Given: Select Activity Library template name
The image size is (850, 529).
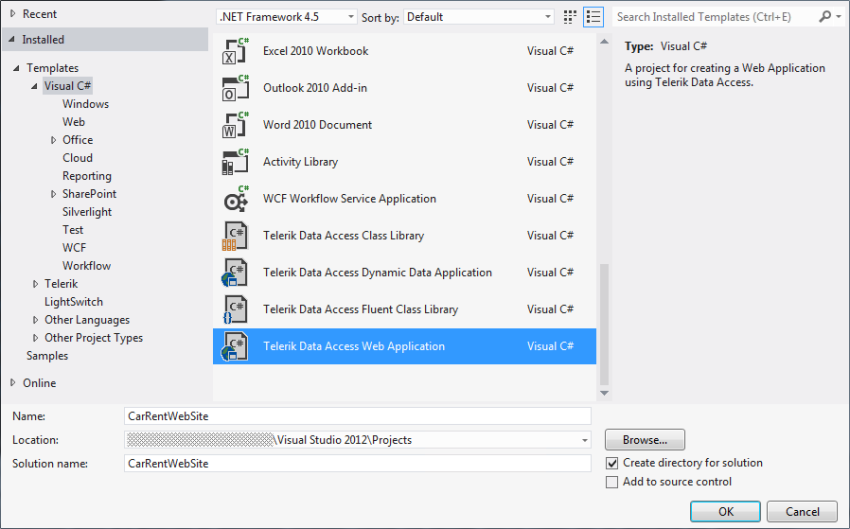Looking at the screenshot, I should [x=300, y=162].
